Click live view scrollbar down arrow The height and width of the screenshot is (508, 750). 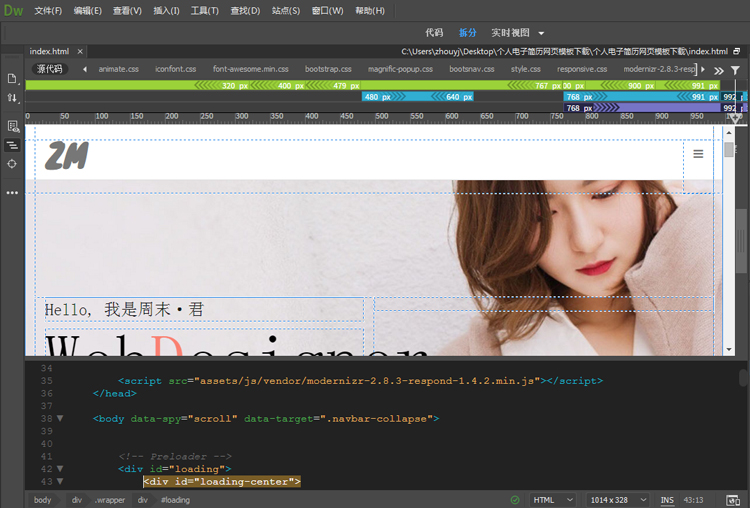point(728,350)
